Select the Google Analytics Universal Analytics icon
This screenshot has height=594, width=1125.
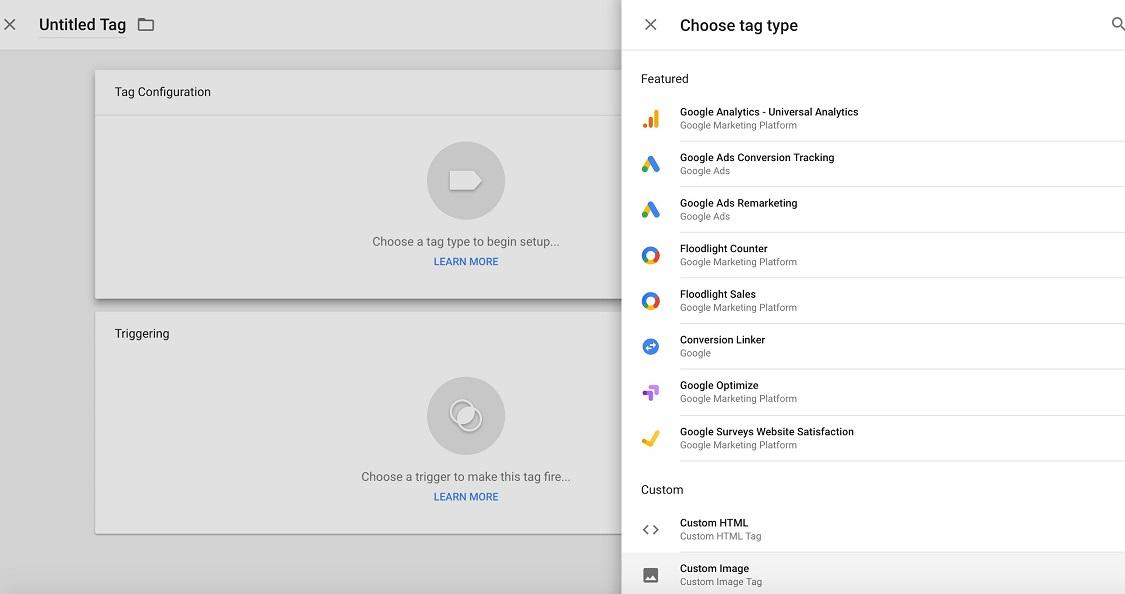click(651, 117)
